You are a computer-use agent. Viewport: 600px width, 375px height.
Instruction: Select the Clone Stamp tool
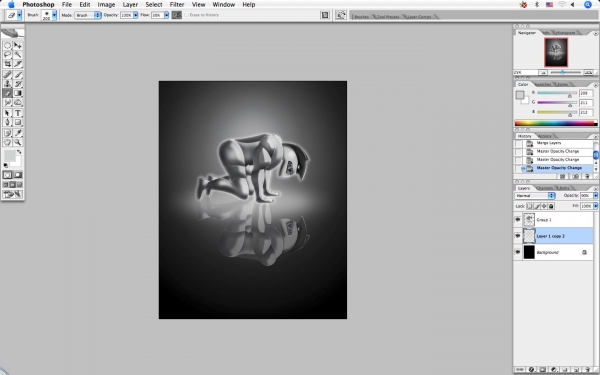7,84
